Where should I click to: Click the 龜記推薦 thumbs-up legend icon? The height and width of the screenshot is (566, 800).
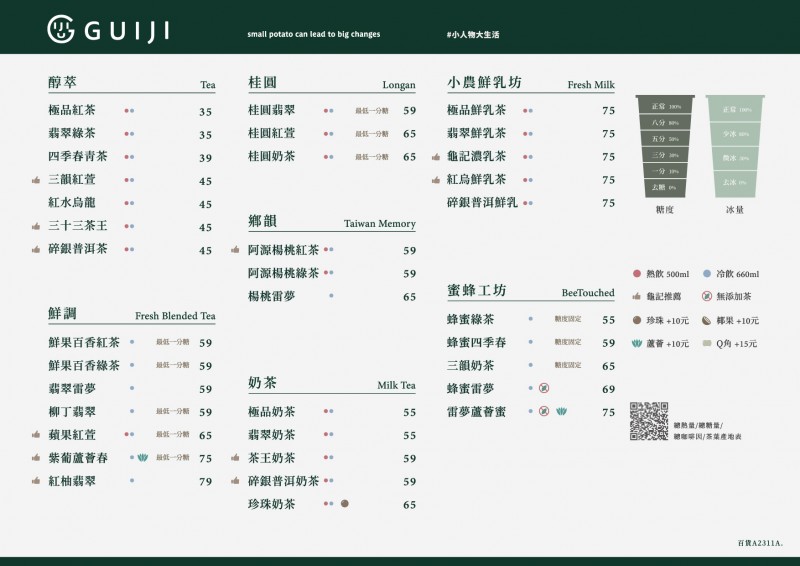tap(636, 297)
